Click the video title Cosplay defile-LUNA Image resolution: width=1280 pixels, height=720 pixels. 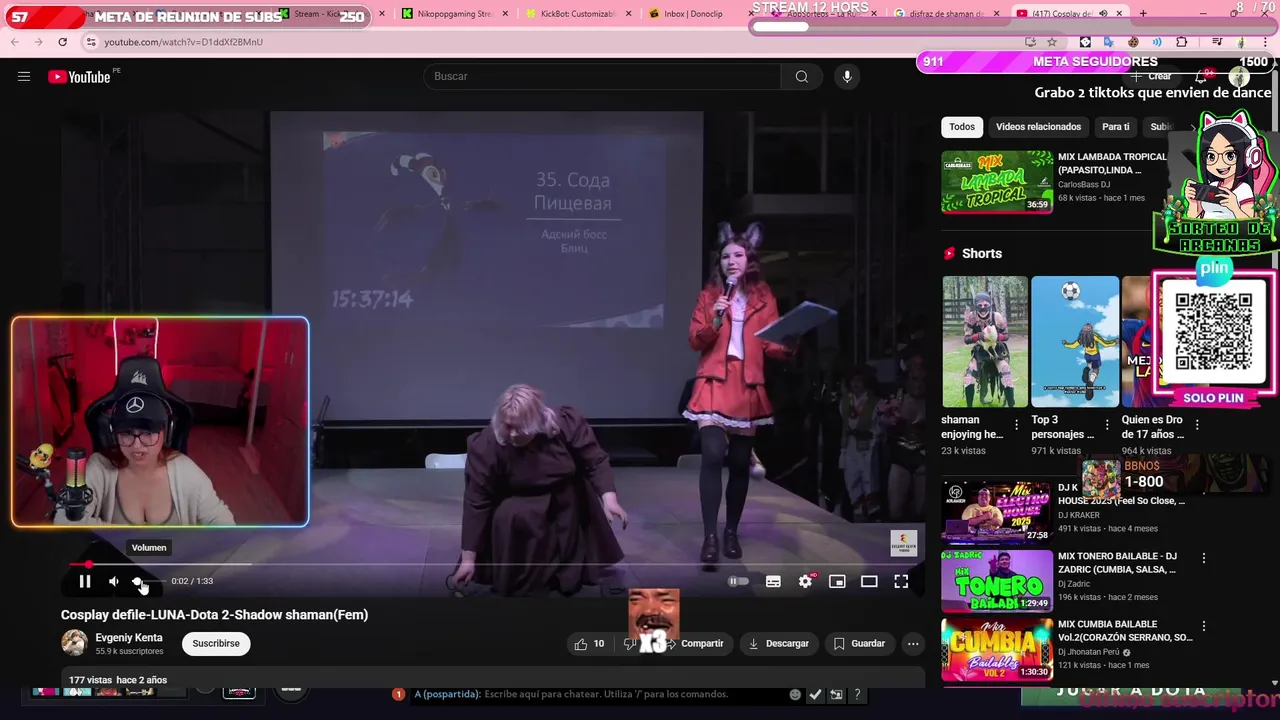click(214, 615)
